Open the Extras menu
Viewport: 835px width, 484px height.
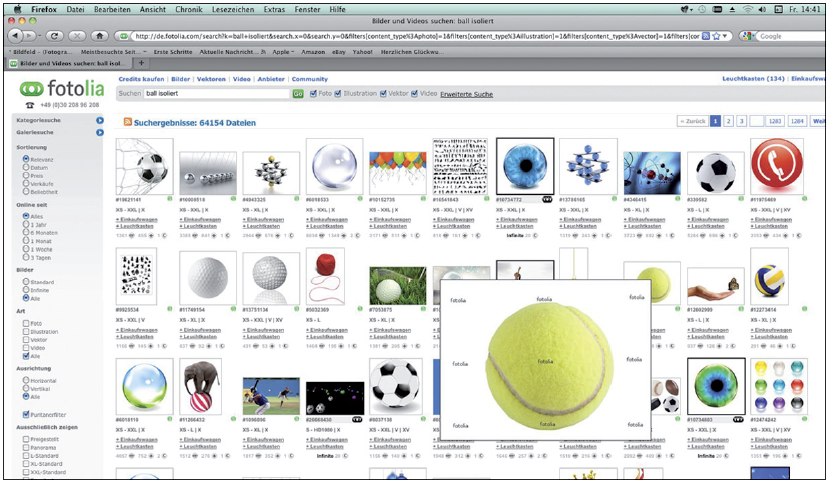tap(274, 9)
